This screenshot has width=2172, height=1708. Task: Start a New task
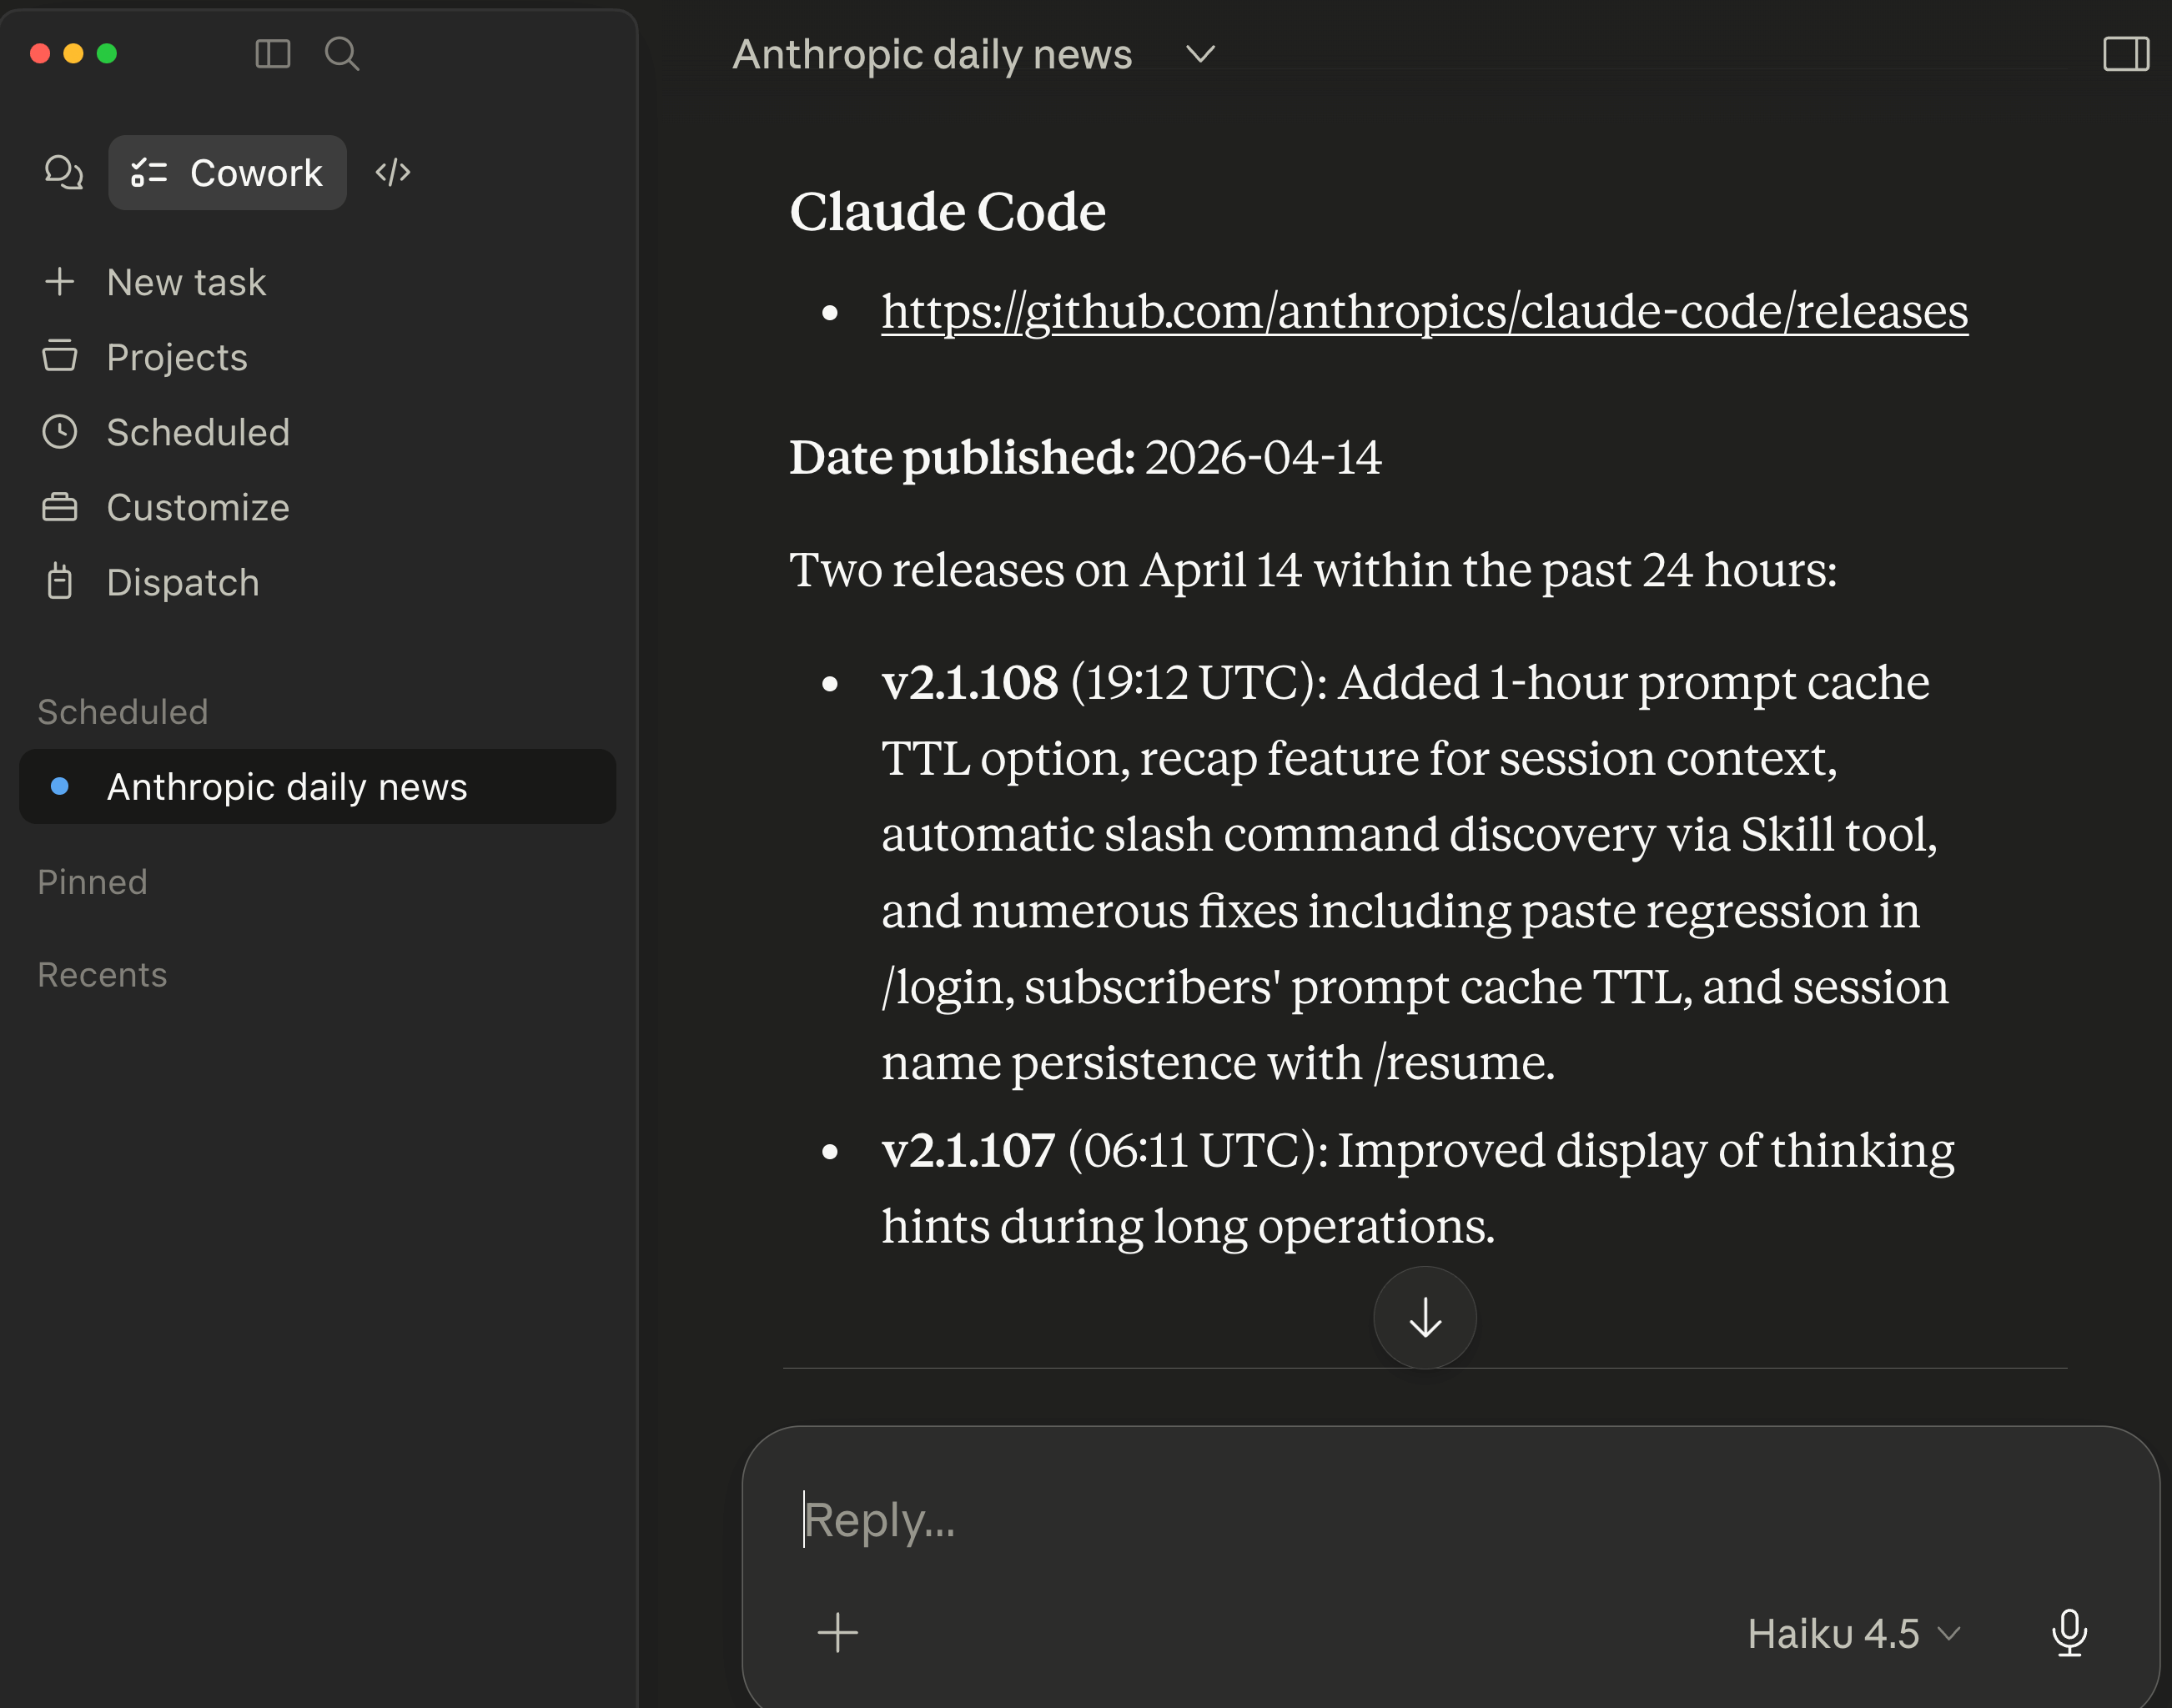pos(186,282)
